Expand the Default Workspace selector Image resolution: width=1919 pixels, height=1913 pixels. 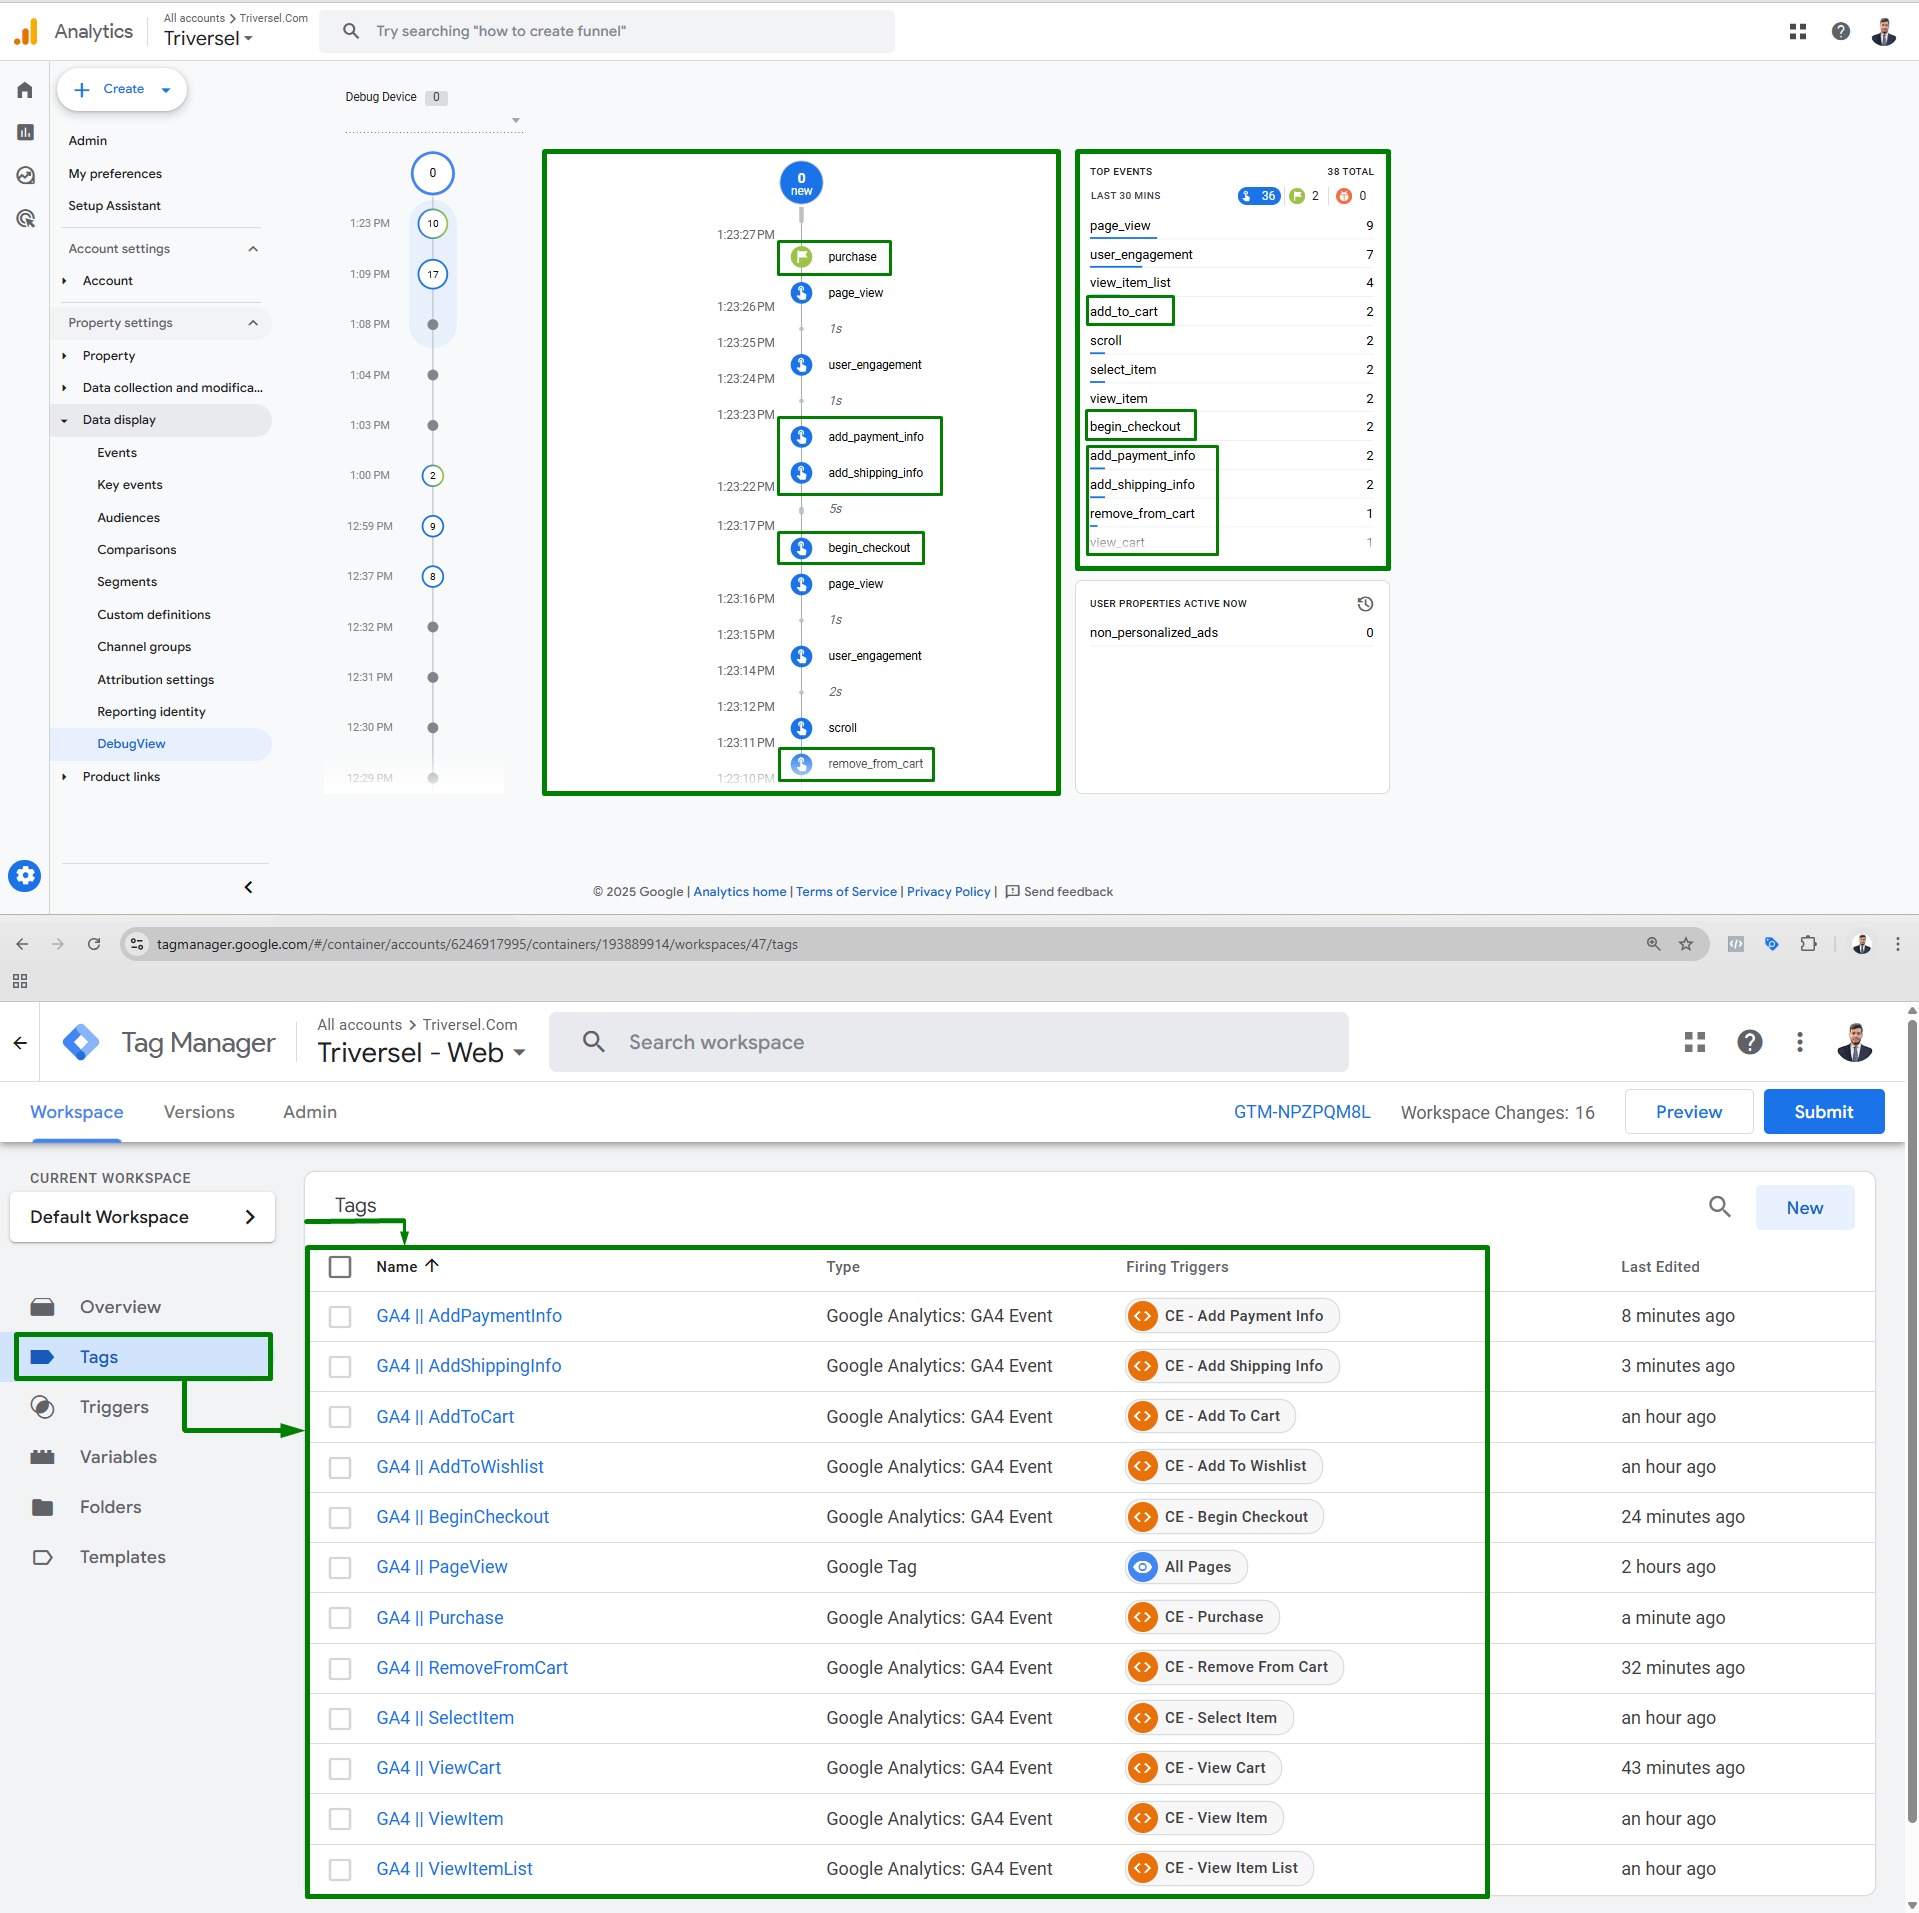point(142,1217)
